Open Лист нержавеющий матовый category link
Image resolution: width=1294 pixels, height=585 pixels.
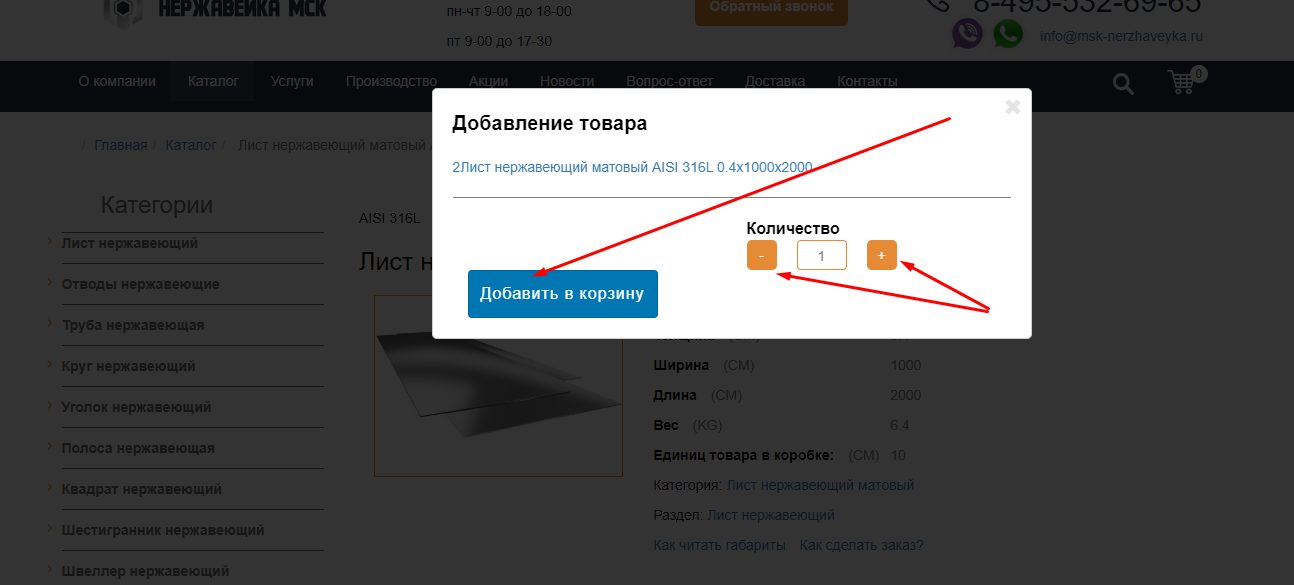820,485
